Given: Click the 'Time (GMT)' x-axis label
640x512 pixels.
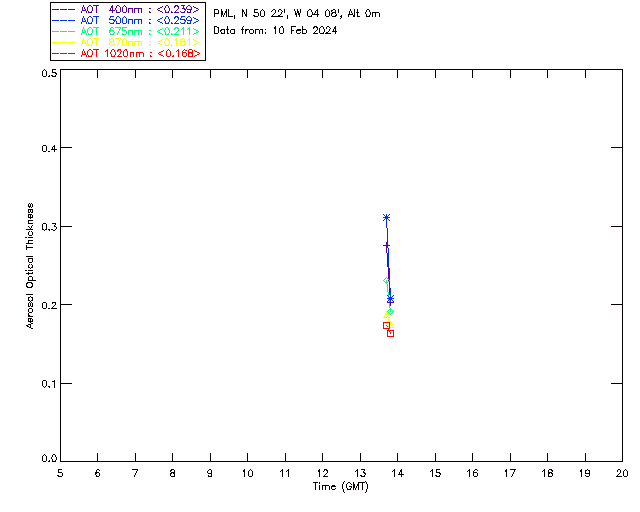Looking at the screenshot, I should [340, 487].
